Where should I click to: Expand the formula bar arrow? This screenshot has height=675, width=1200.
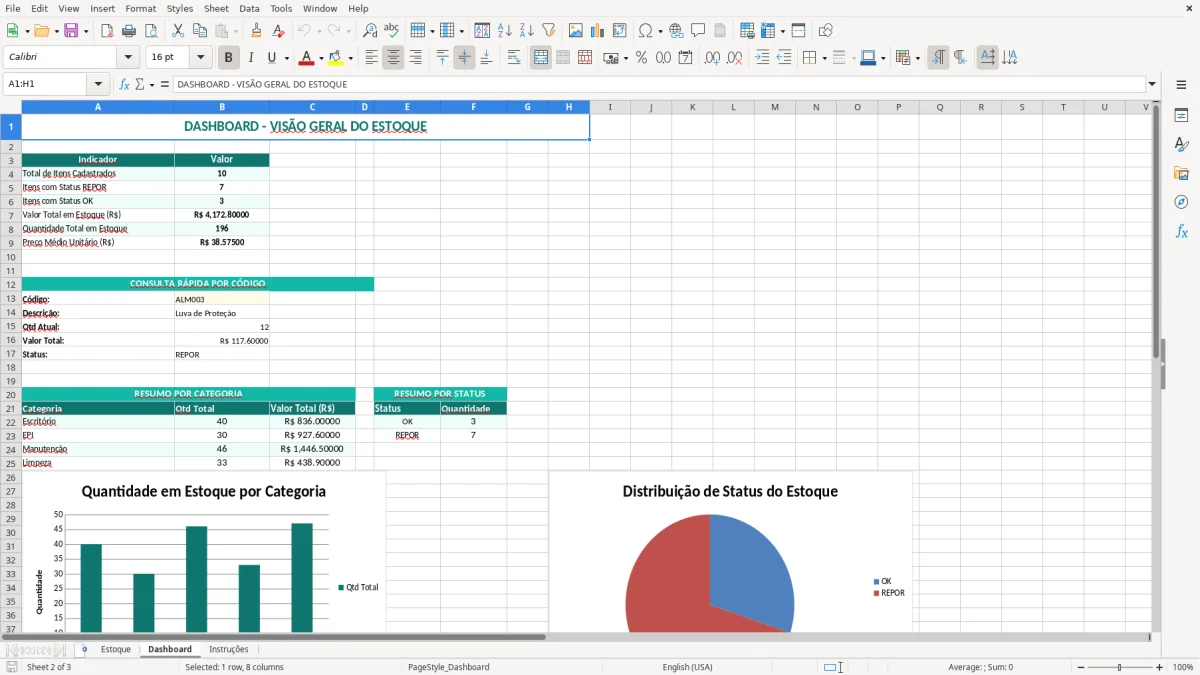(1152, 84)
